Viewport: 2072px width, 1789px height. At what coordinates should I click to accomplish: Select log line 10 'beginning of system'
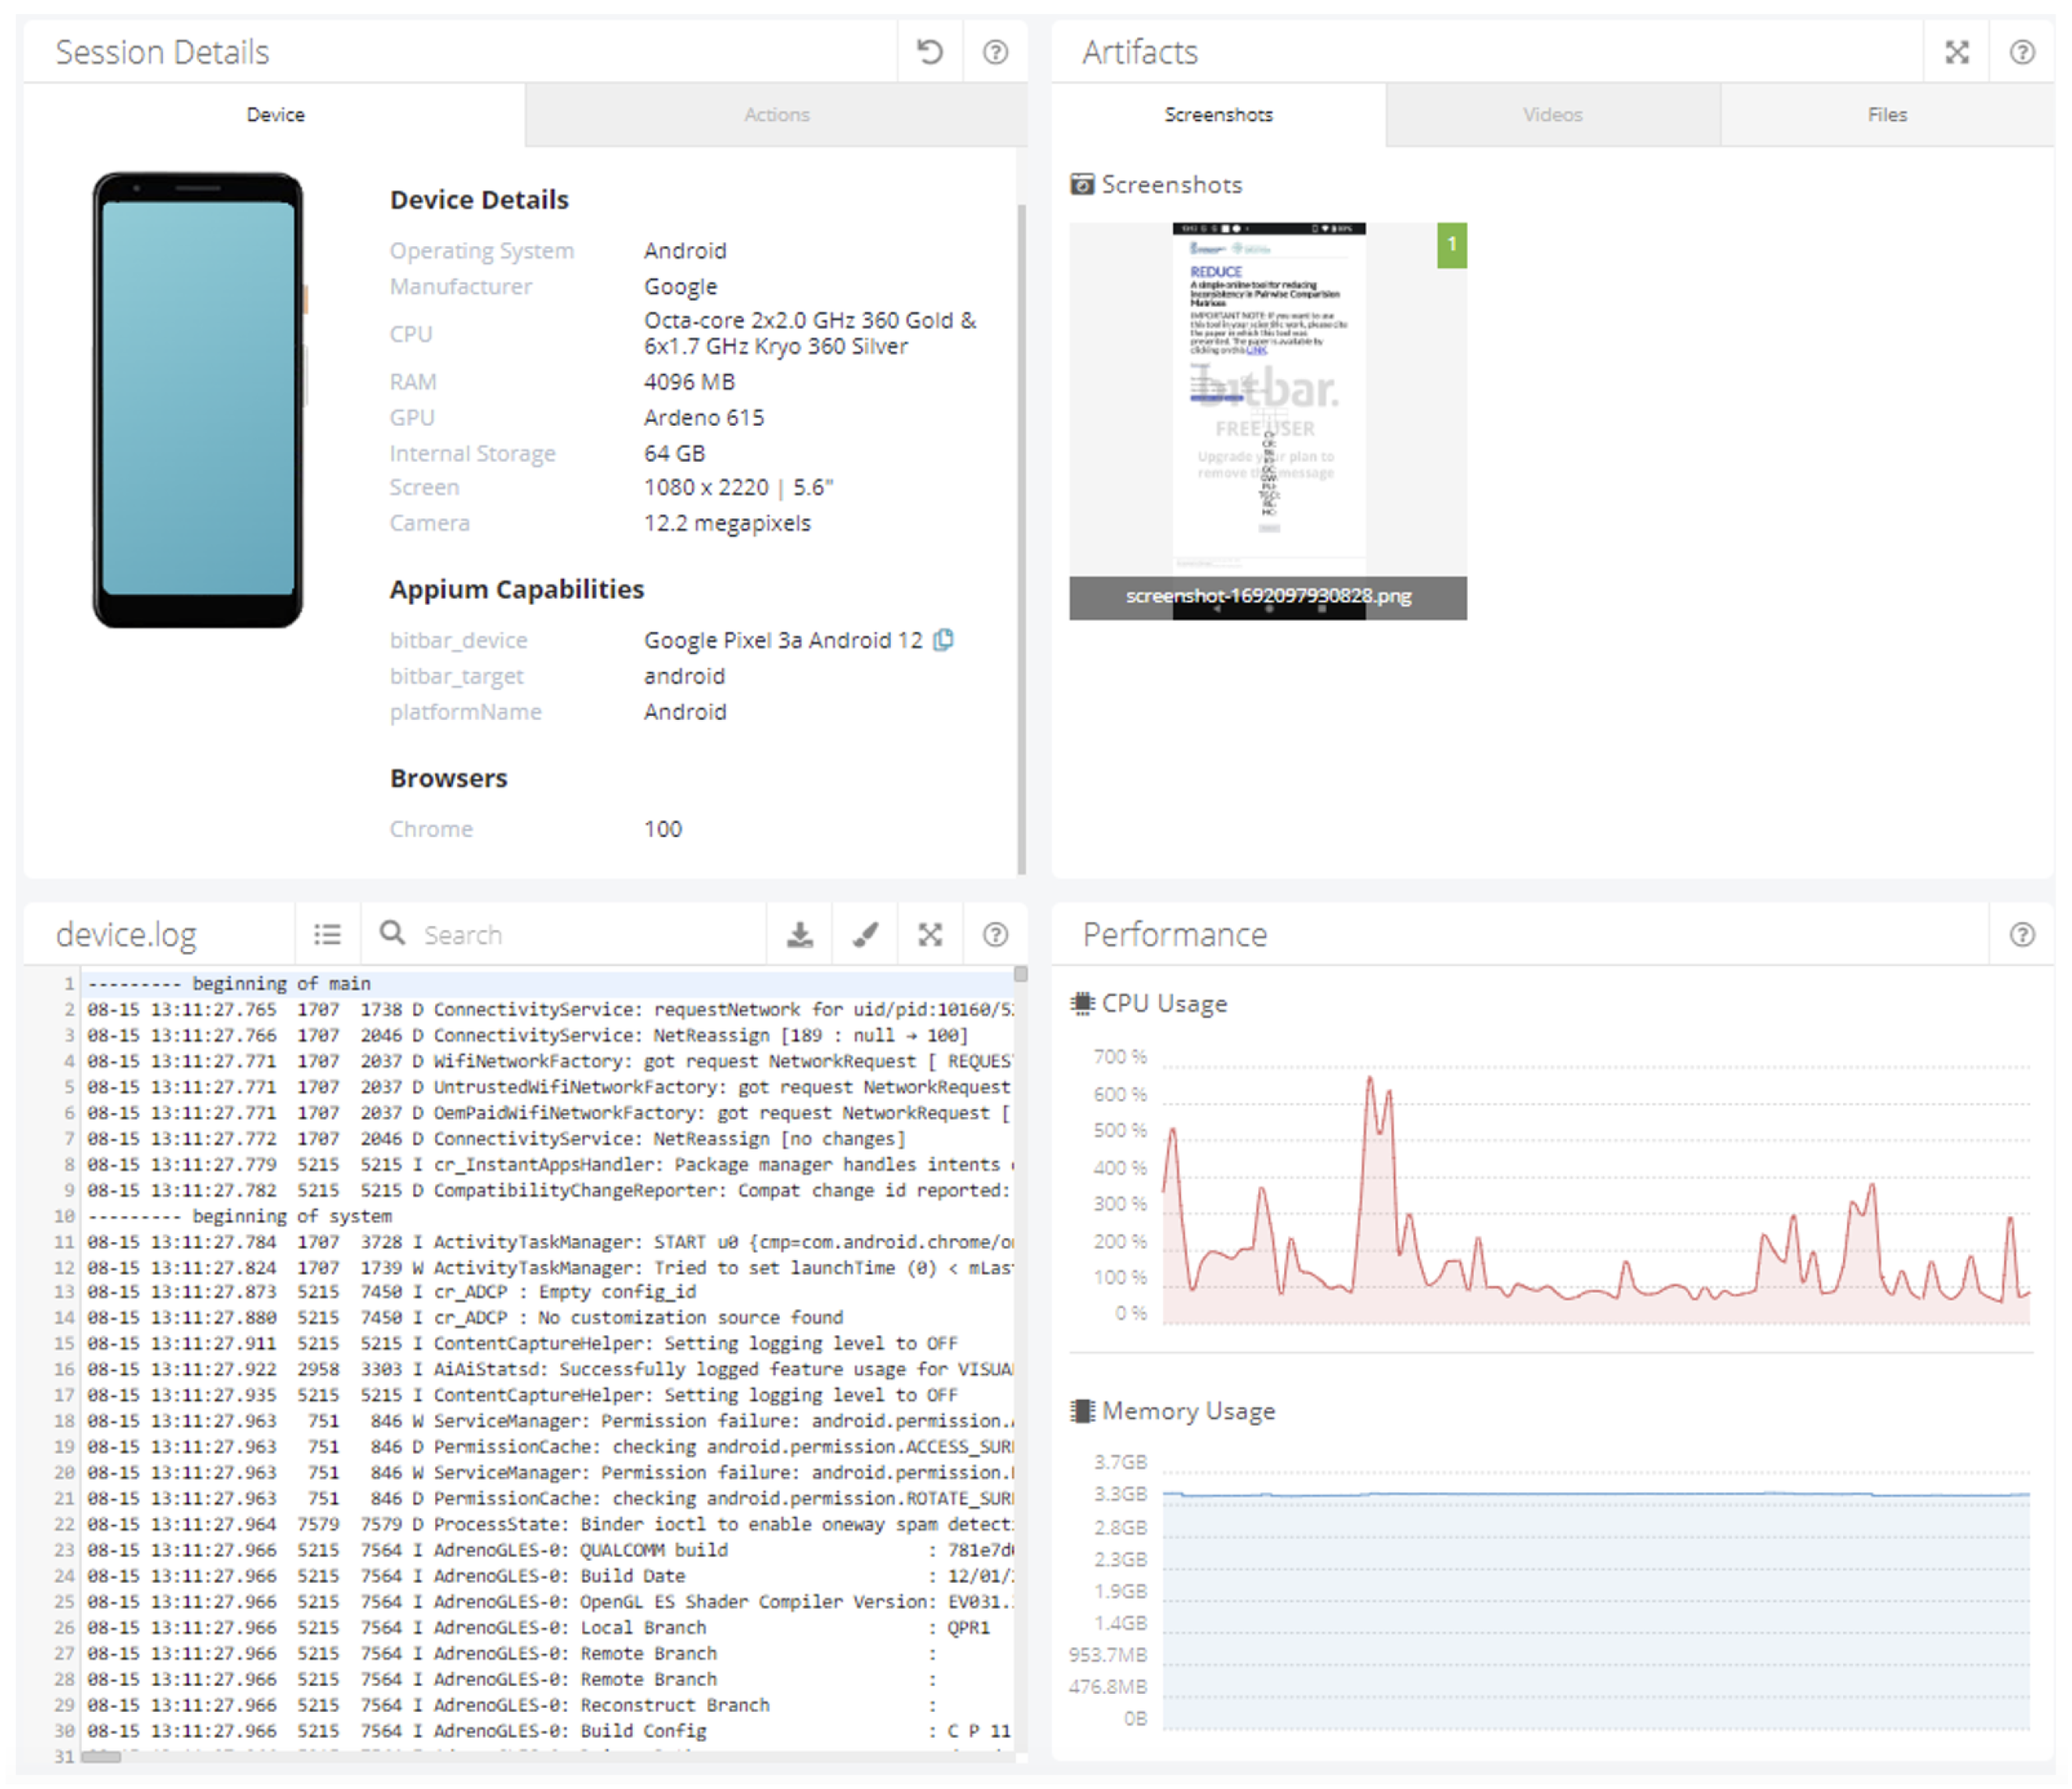pyautogui.click(x=548, y=1216)
